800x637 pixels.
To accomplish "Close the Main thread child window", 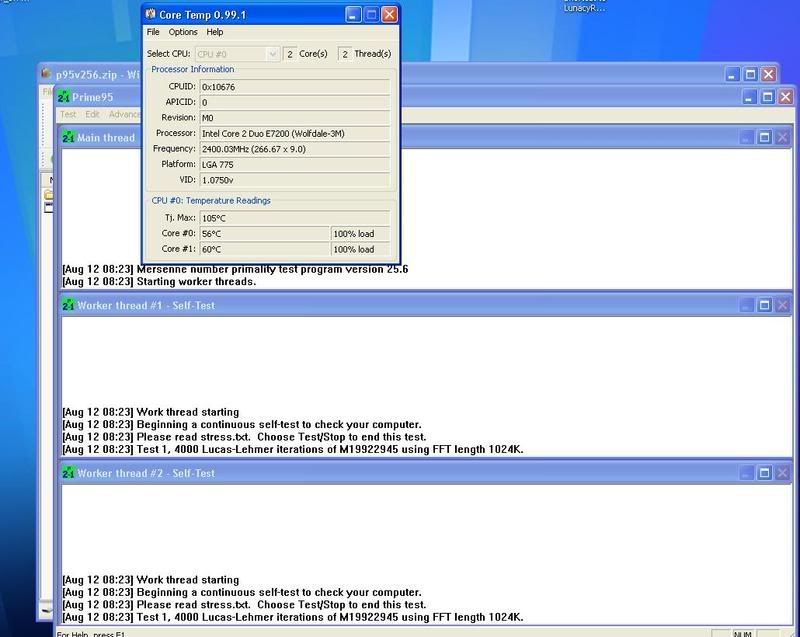I will (x=782, y=137).
